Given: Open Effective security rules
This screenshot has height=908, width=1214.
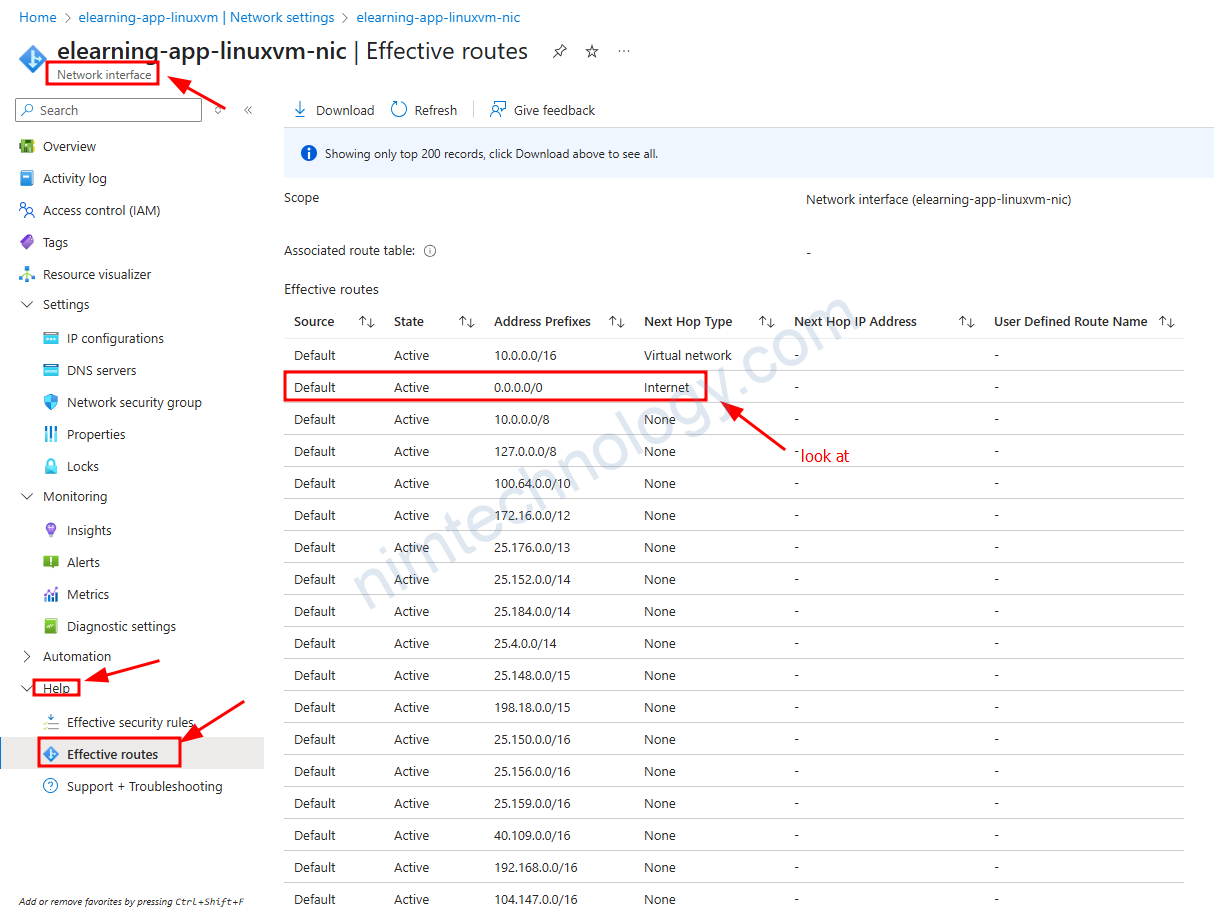Looking at the screenshot, I should (x=132, y=722).
